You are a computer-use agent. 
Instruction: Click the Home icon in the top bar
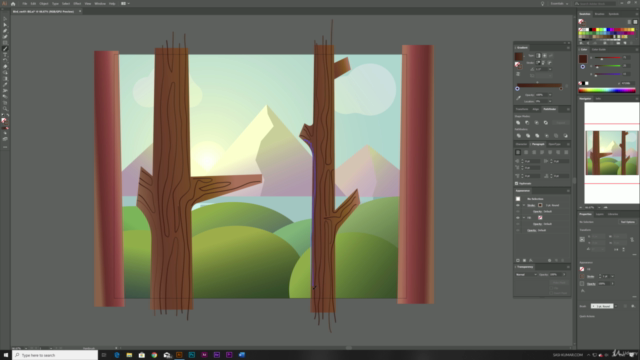tap(13, 4)
